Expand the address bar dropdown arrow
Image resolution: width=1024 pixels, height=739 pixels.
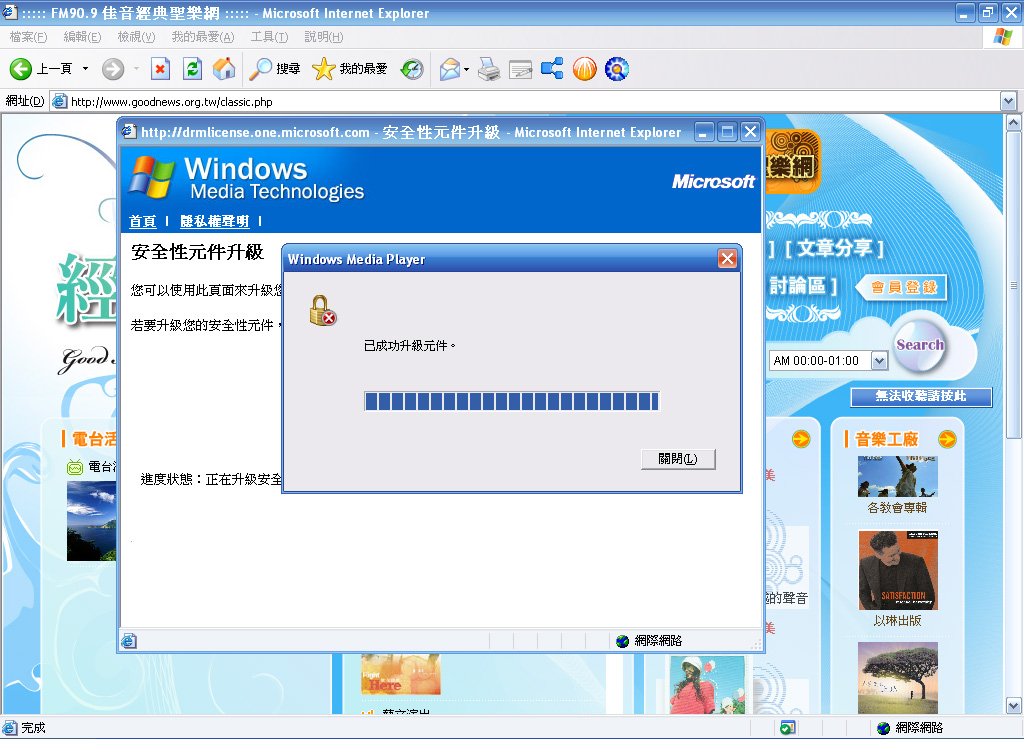[1008, 101]
